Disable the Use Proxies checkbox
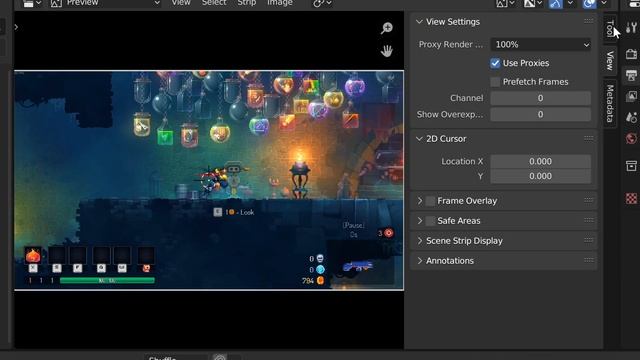Viewport: 640px width, 360px height. (x=495, y=63)
